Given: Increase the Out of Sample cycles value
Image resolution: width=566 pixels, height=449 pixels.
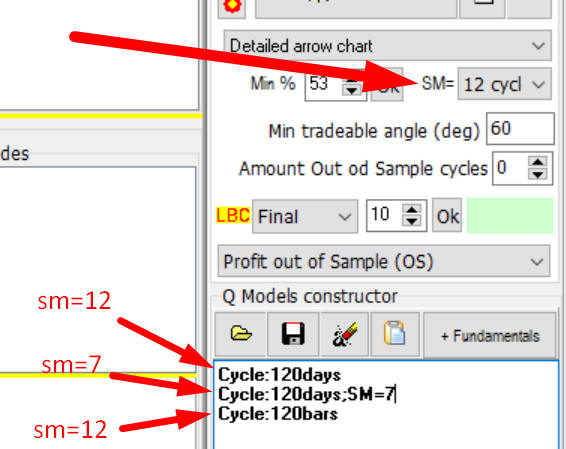Looking at the screenshot, I should [x=538, y=162].
